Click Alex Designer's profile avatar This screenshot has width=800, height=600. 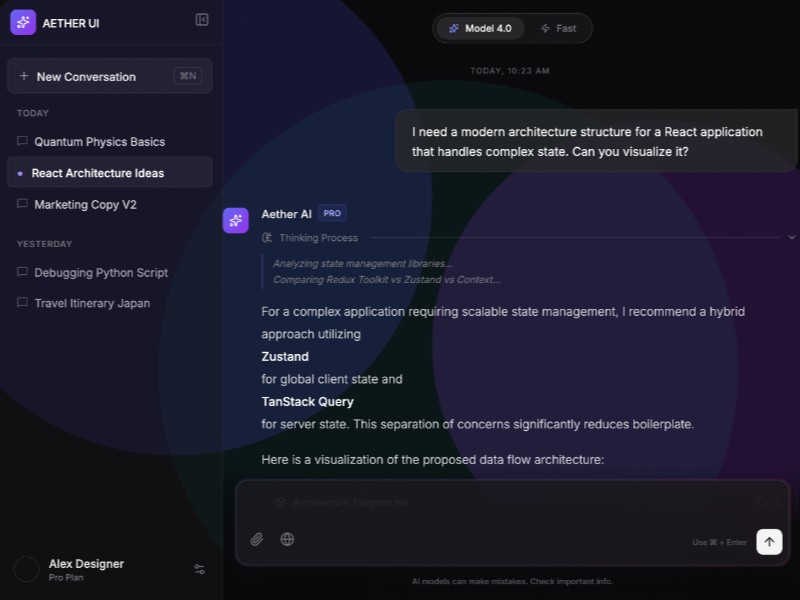(x=26, y=569)
